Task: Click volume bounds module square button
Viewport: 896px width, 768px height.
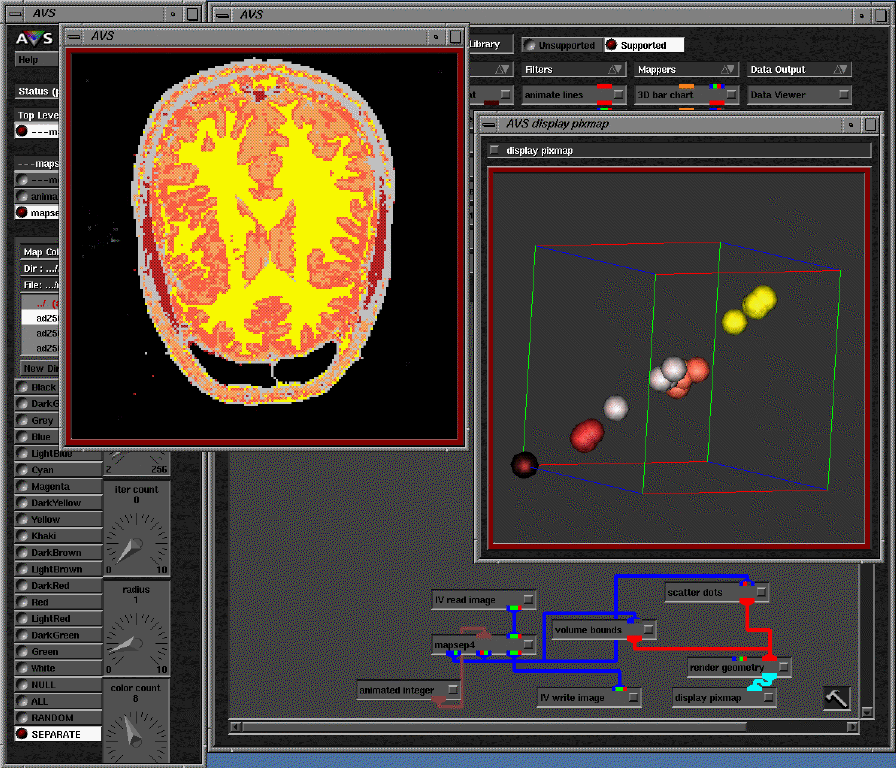Action: [649, 629]
